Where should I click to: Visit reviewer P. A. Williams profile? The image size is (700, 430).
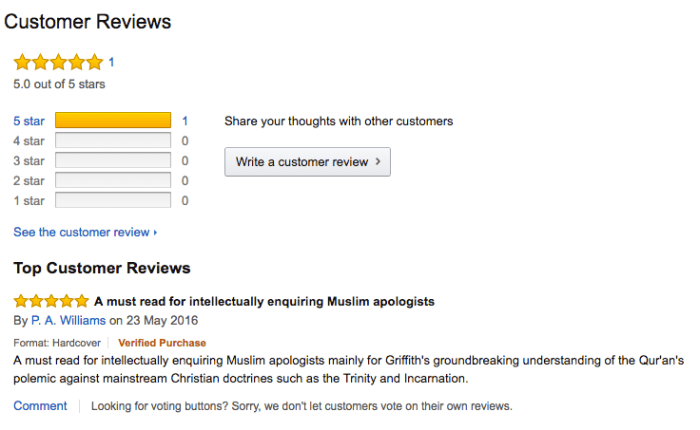(x=68, y=321)
